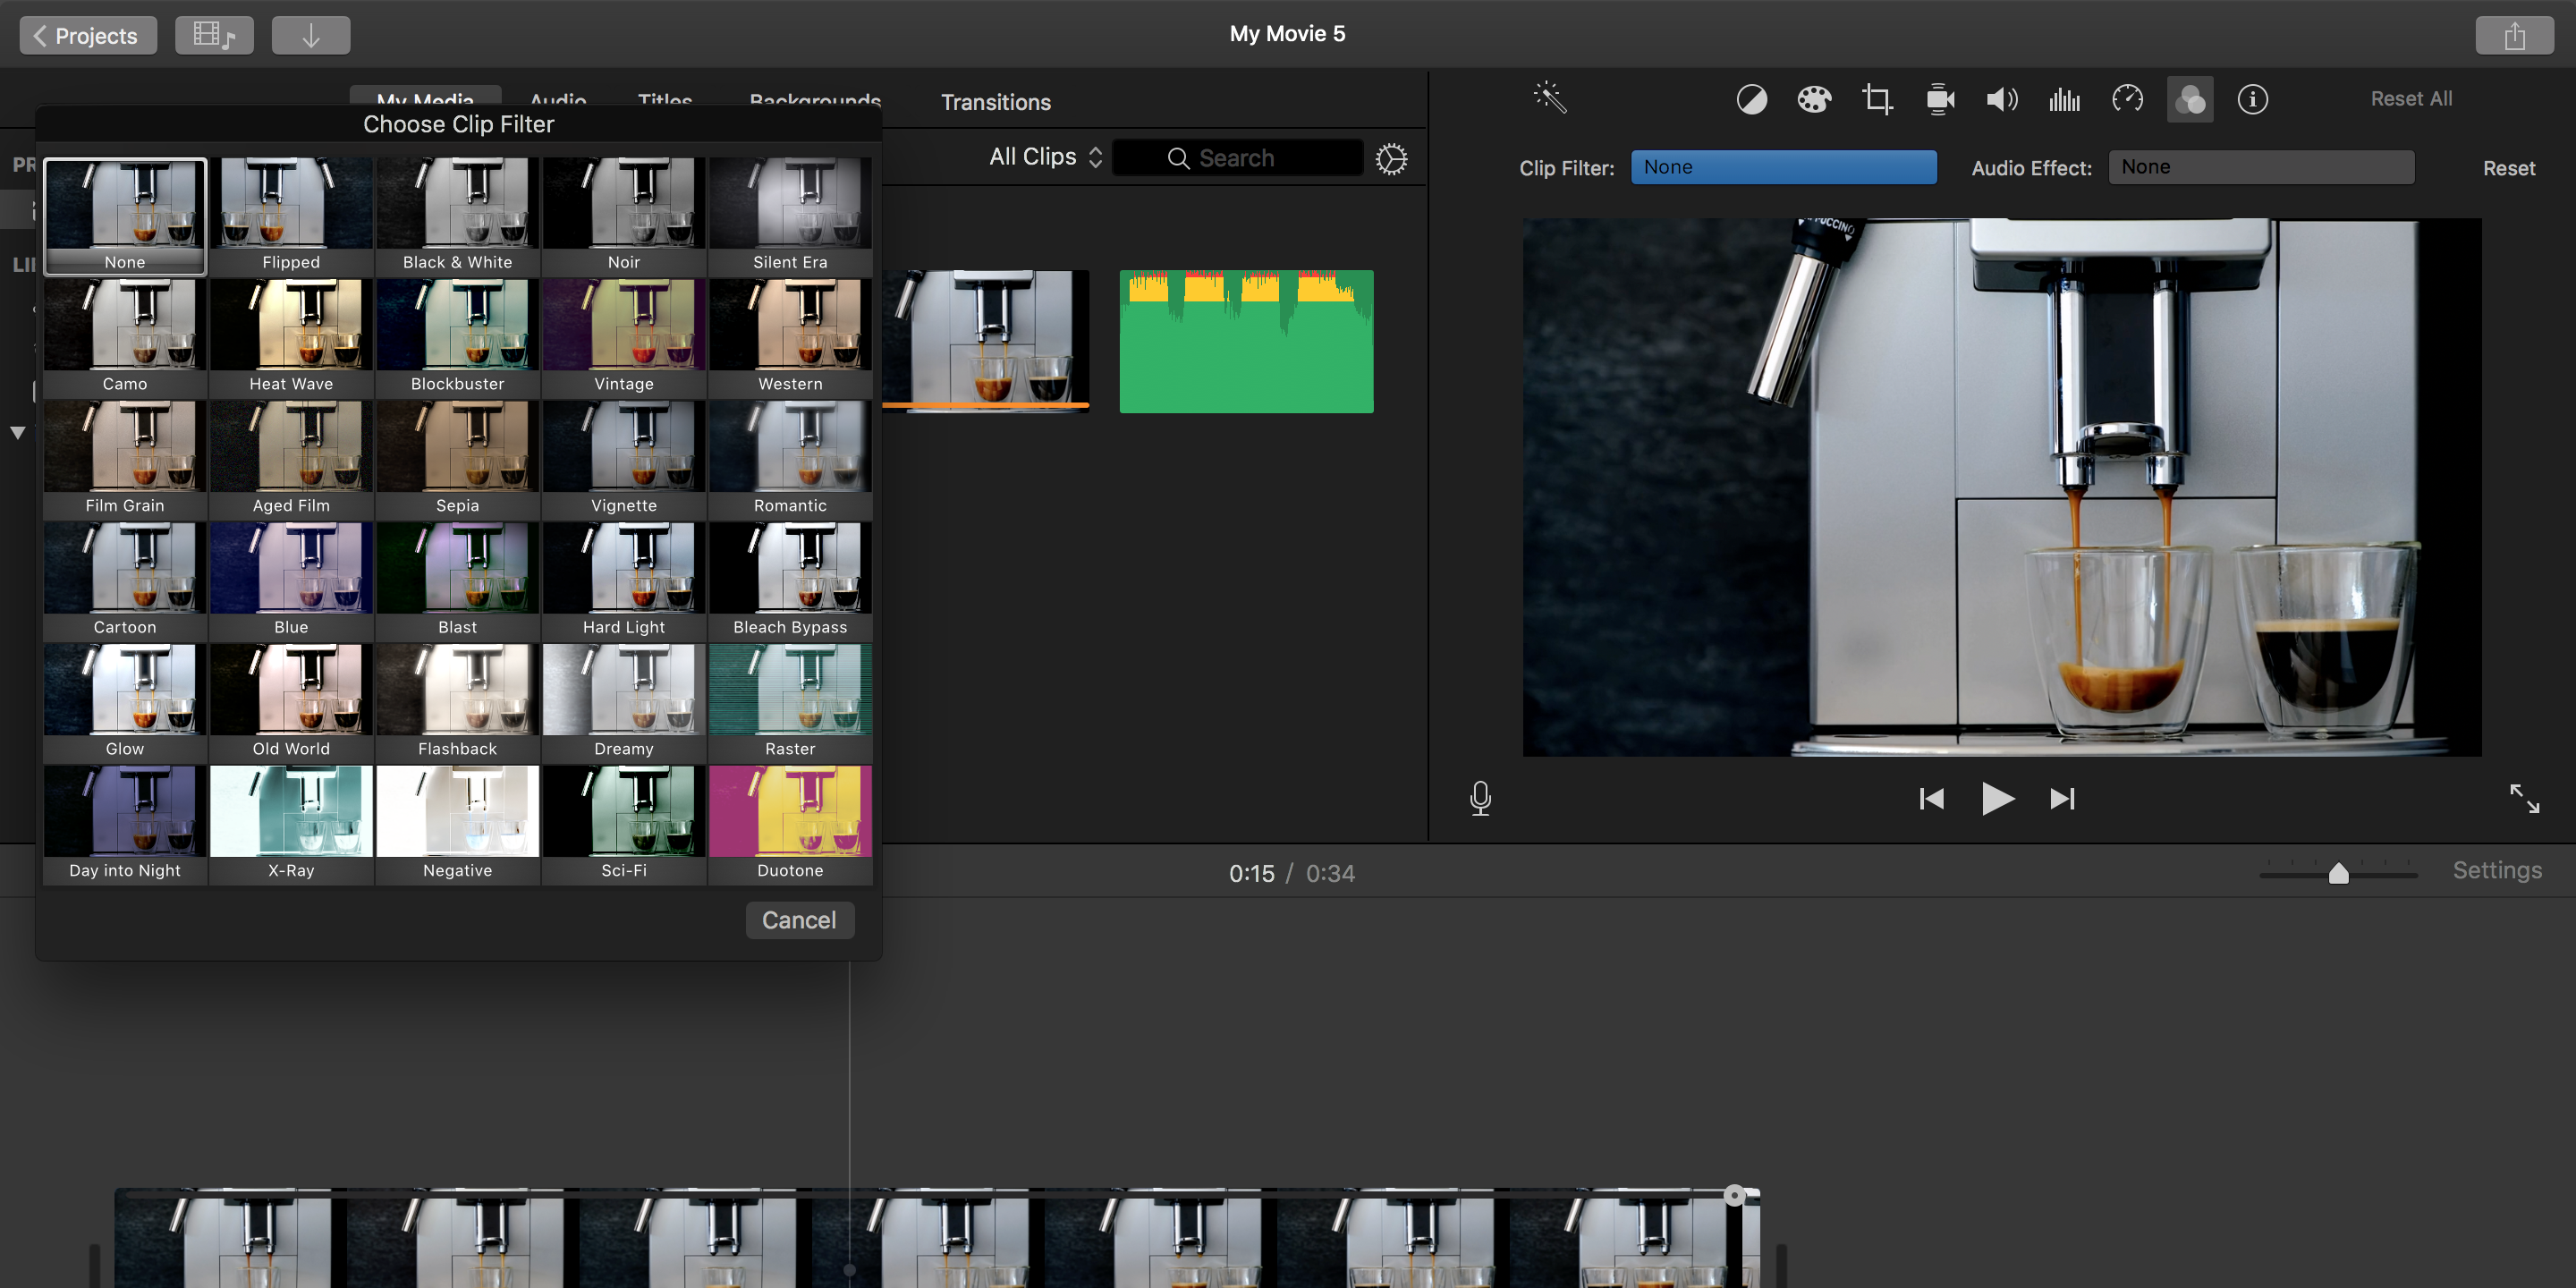The height and width of the screenshot is (1288, 2576).
Task: Open the clip volume controls
Action: (2002, 99)
